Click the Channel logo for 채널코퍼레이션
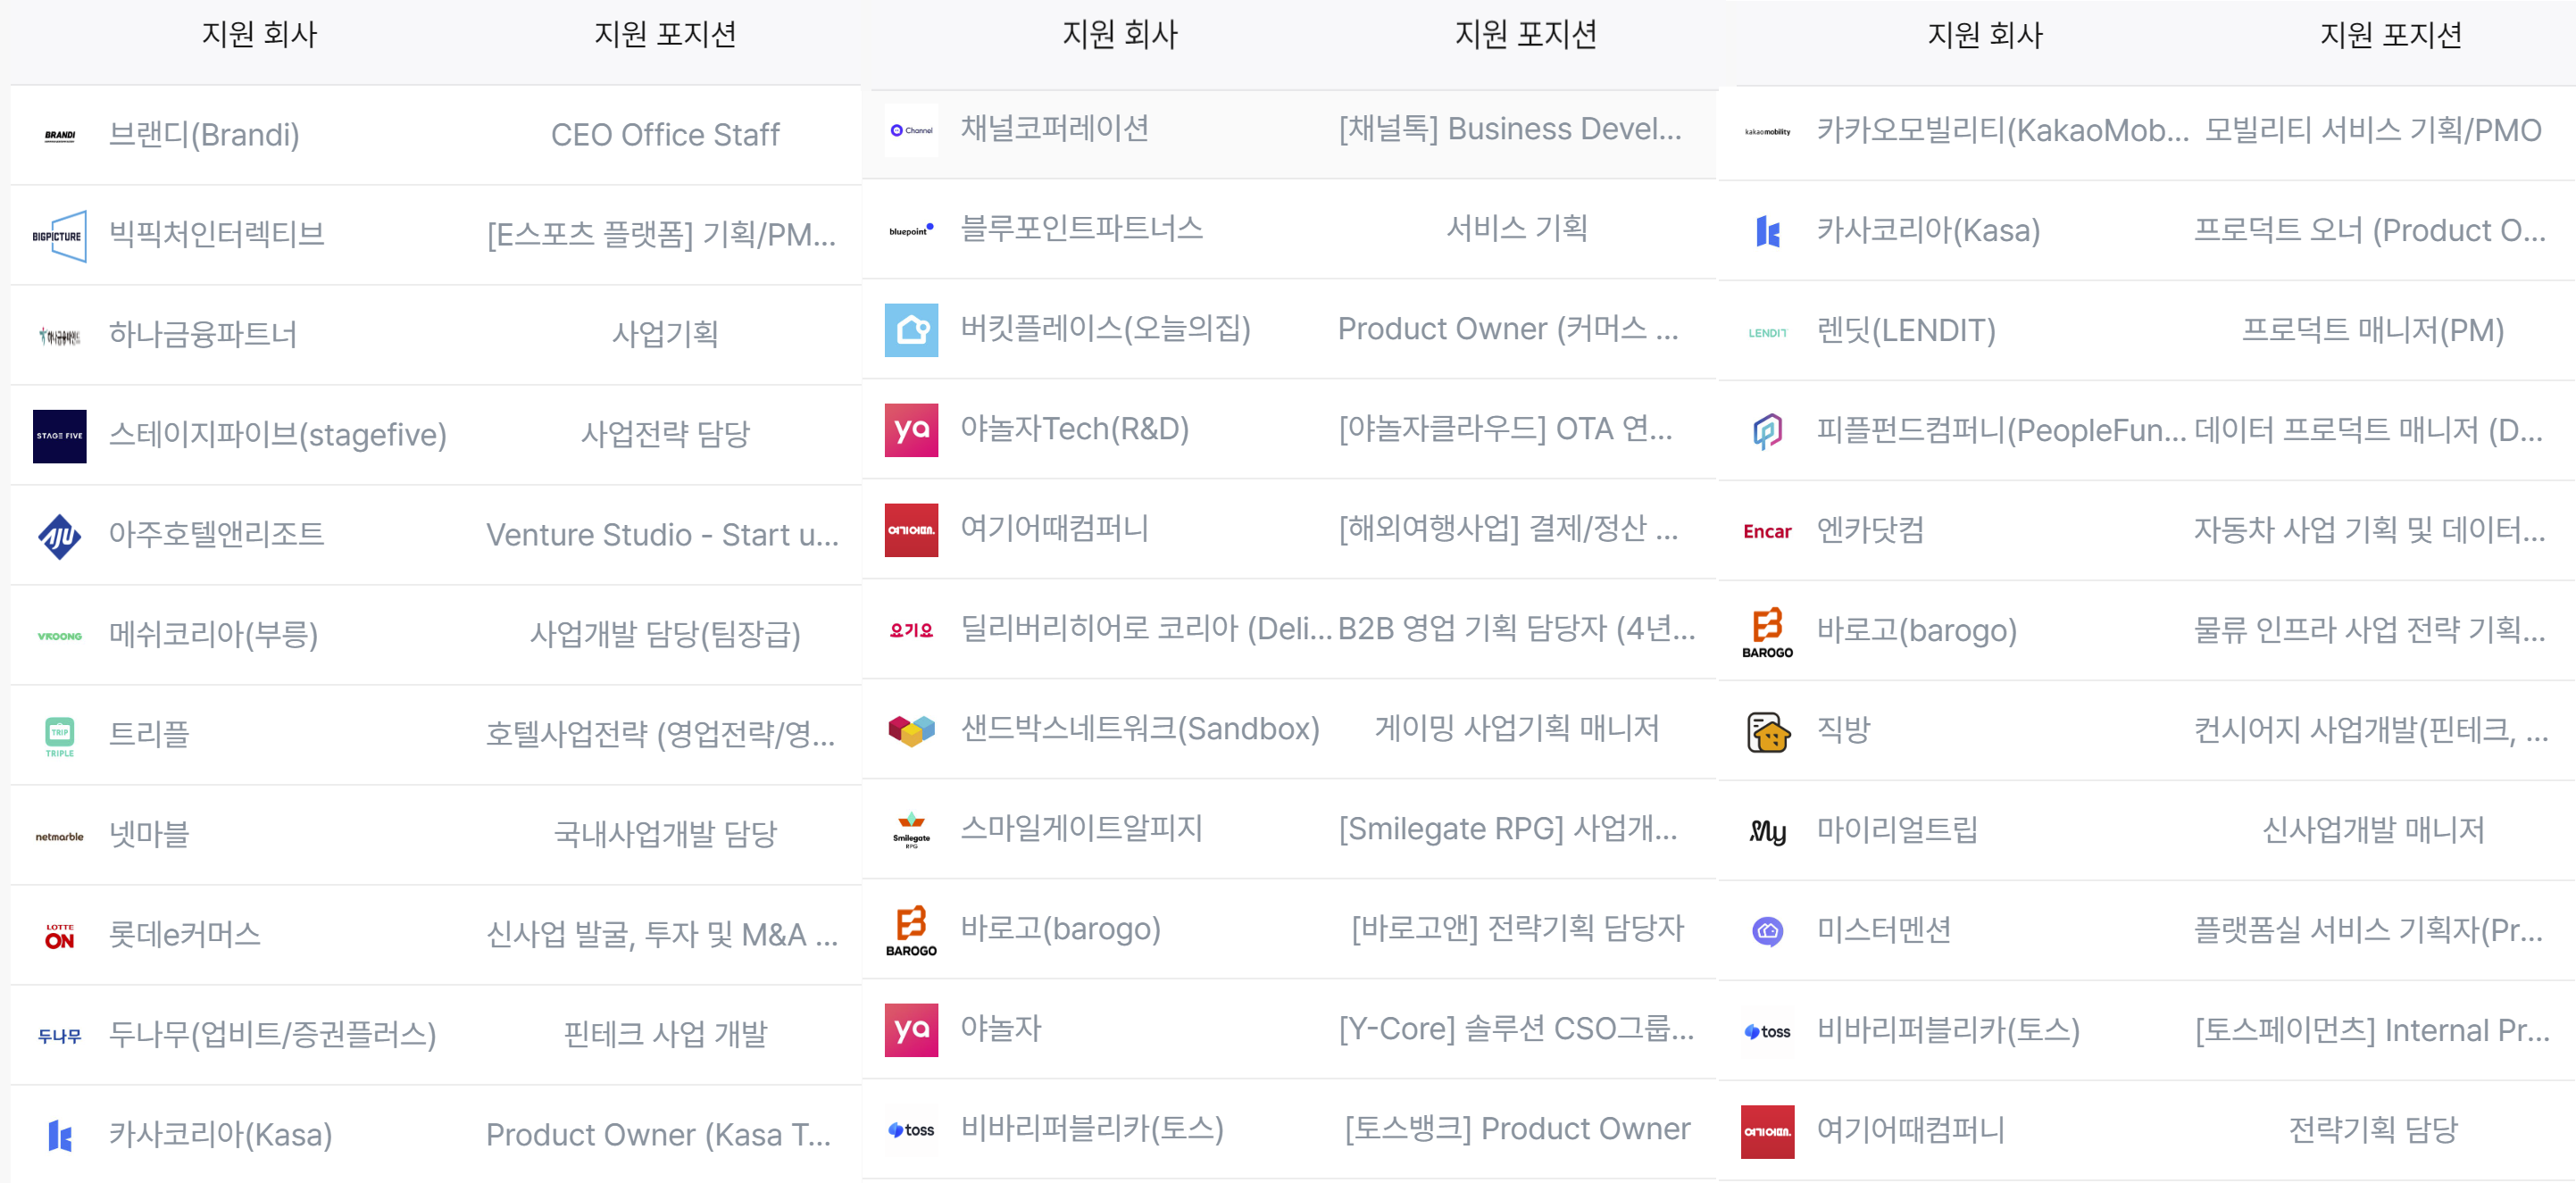 911,130
